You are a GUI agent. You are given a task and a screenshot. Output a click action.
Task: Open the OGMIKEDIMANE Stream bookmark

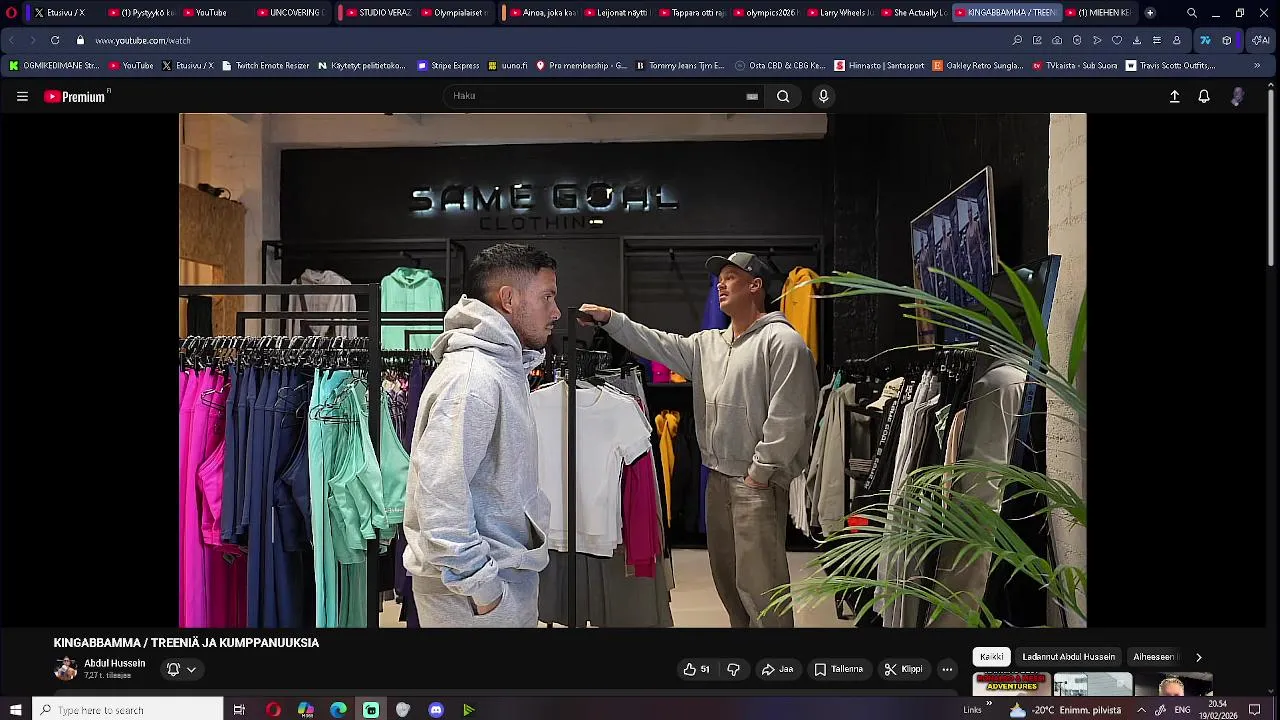tap(54, 66)
